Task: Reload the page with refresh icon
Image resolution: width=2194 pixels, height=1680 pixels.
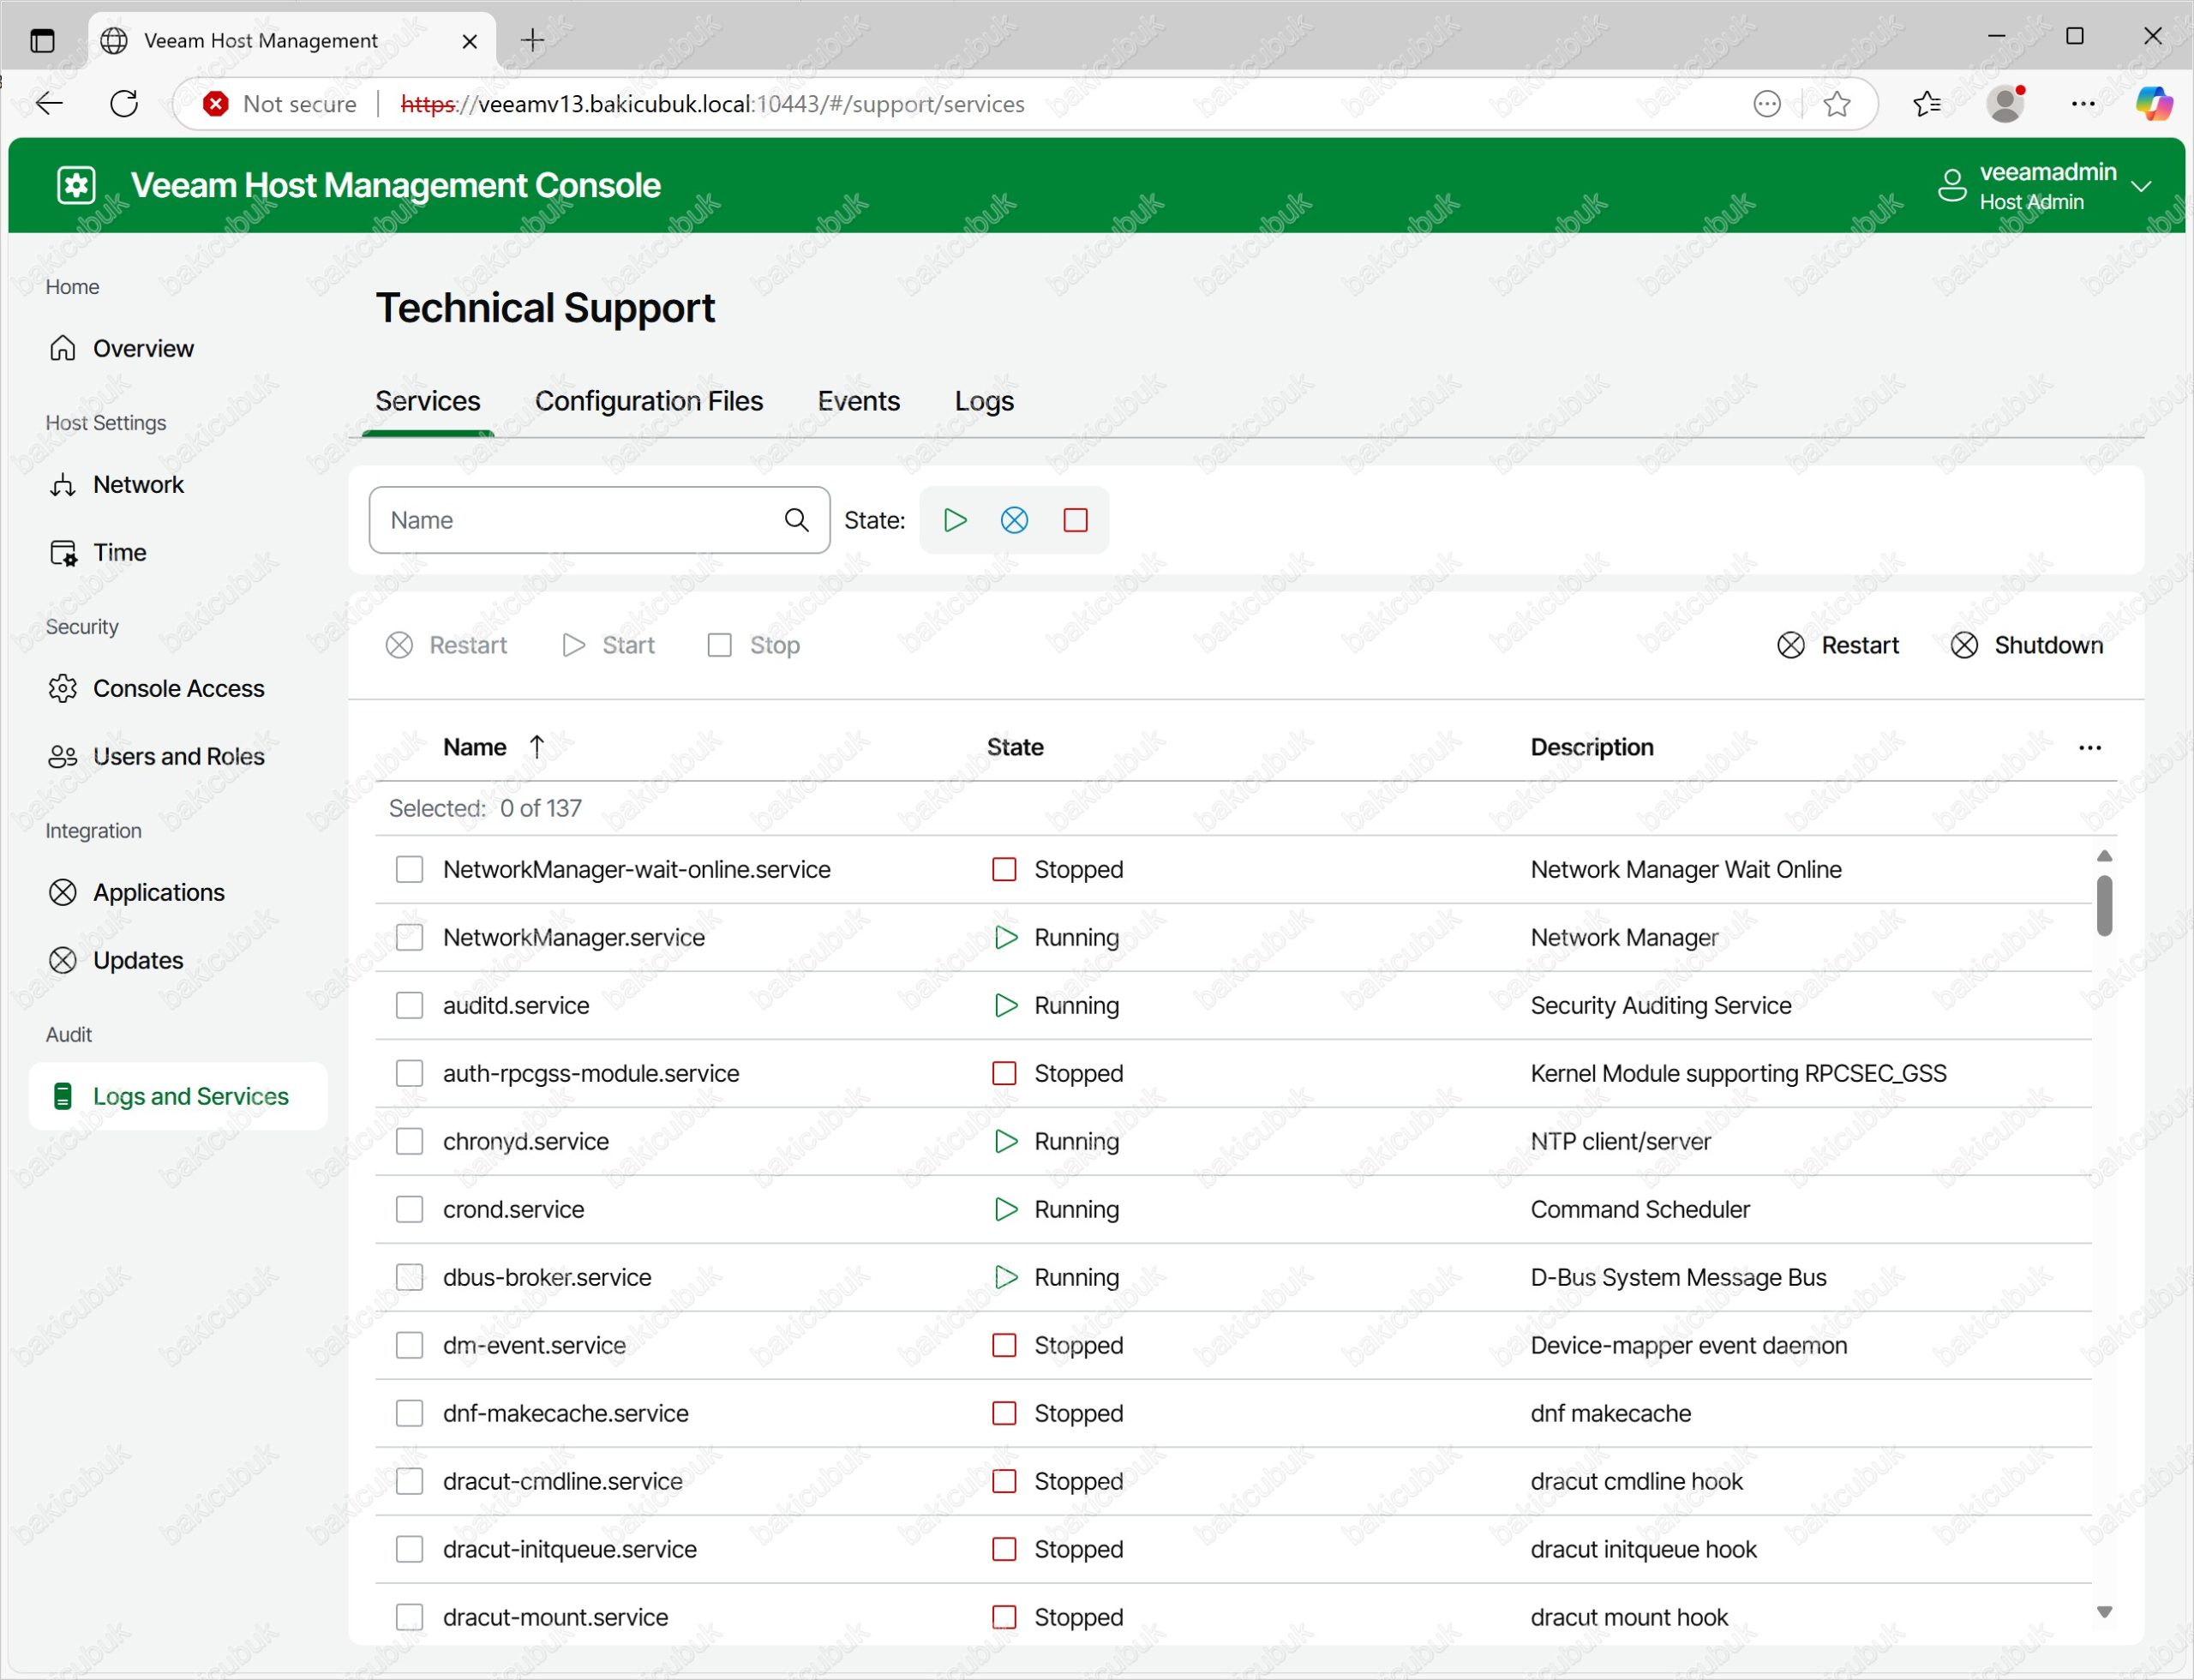Action: tap(124, 103)
